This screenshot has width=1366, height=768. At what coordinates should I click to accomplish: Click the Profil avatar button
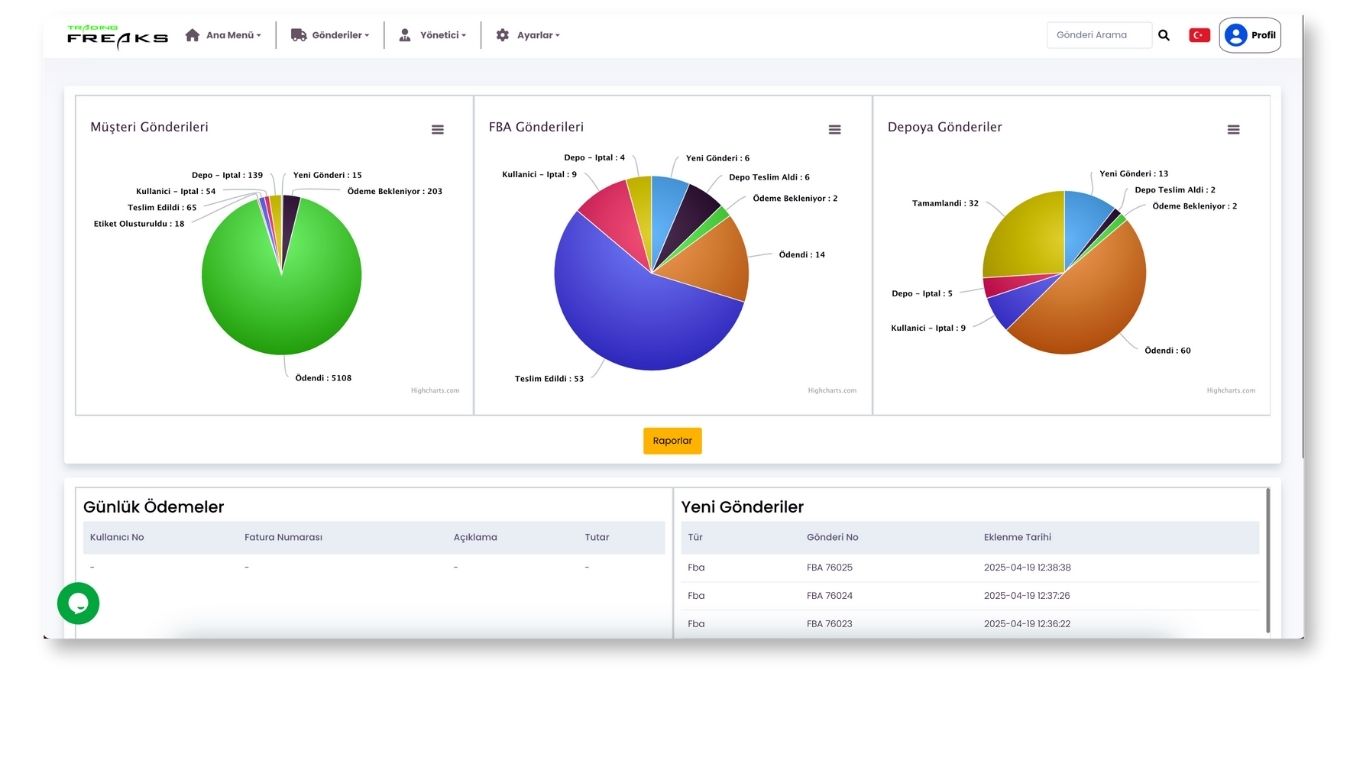click(x=1249, y=35)
